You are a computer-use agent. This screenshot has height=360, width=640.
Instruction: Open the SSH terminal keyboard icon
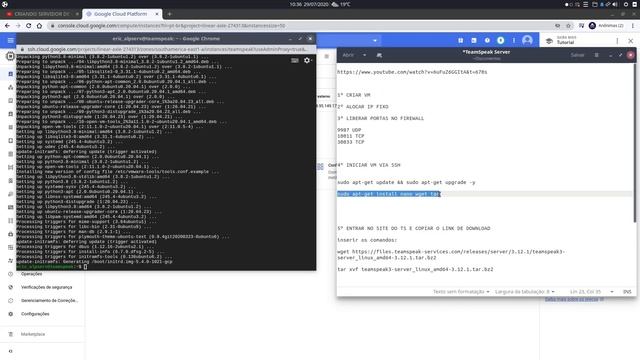point(295,60)
